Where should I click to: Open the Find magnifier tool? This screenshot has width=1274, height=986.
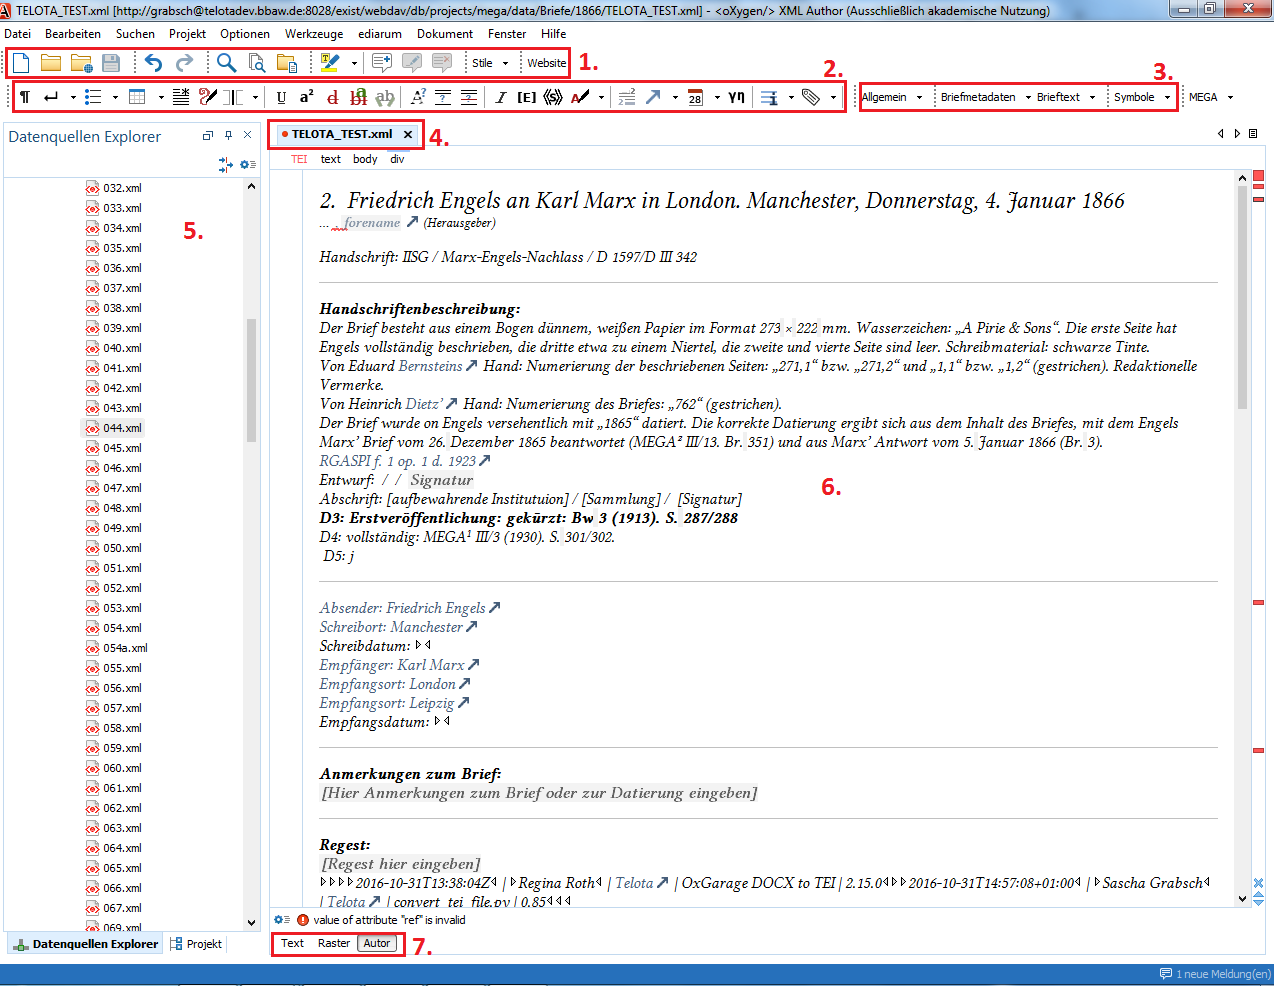pos(227,63)
